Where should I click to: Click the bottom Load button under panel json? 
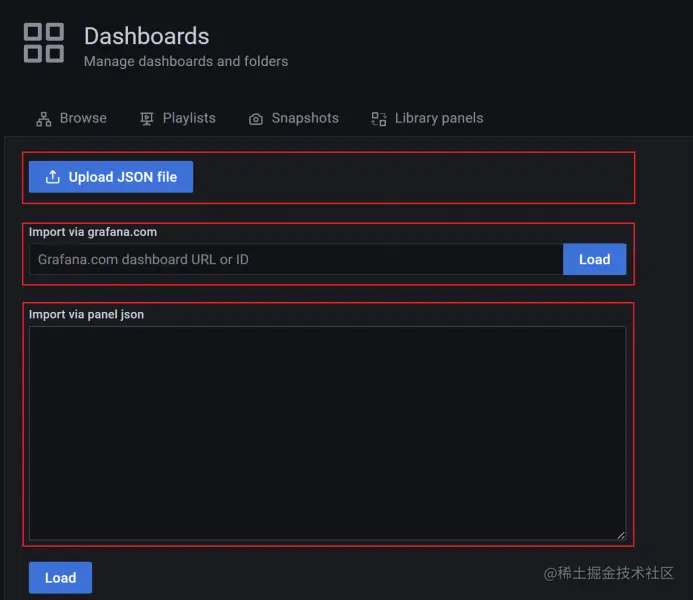pos(61,577)
